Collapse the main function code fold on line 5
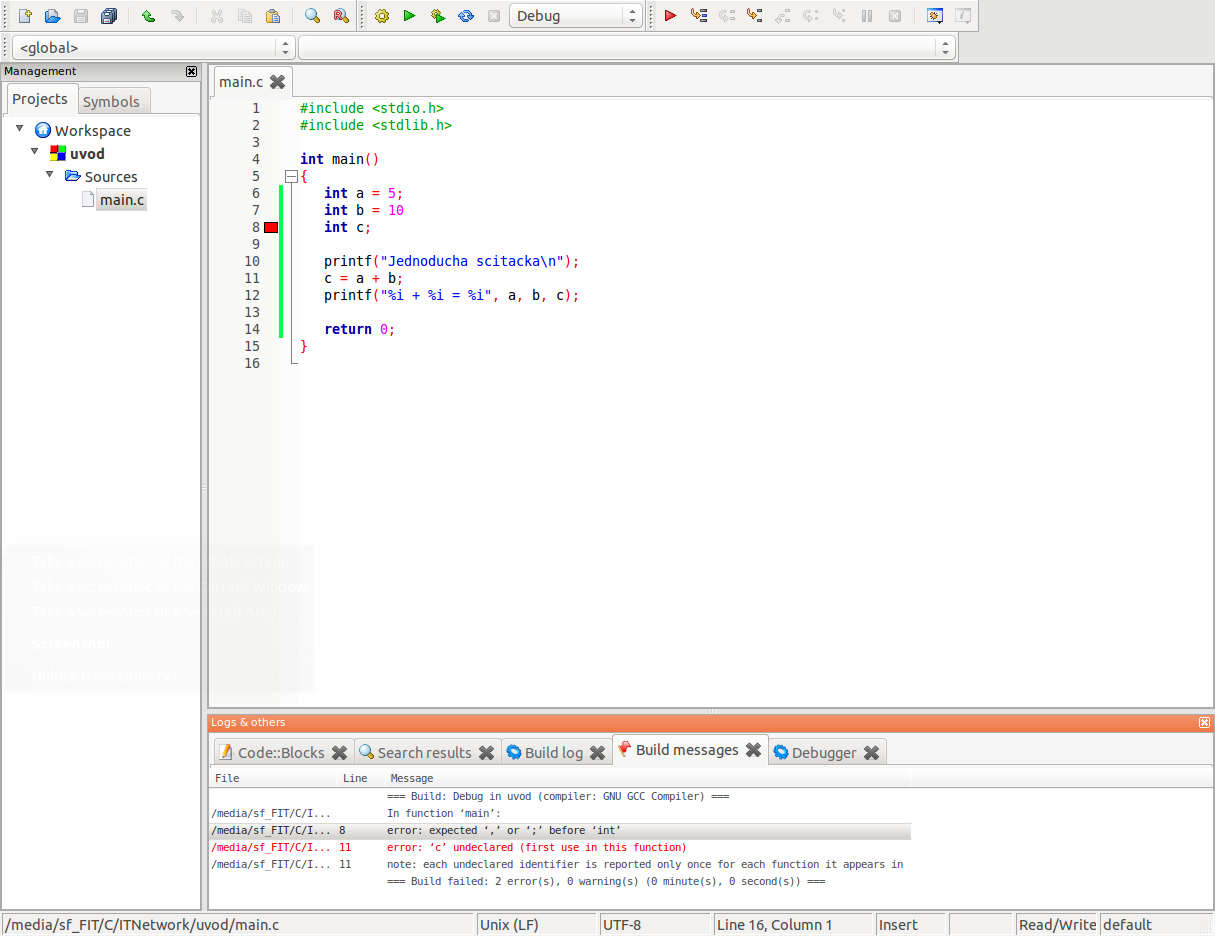Screen dimensions: 1215x936 [x=289, y=176]
